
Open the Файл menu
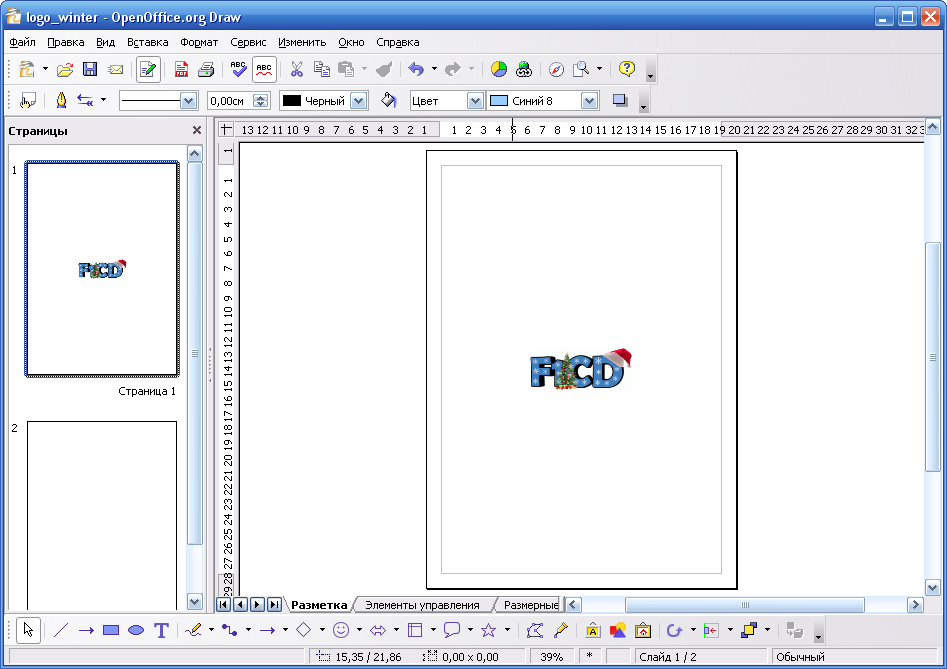22,42
